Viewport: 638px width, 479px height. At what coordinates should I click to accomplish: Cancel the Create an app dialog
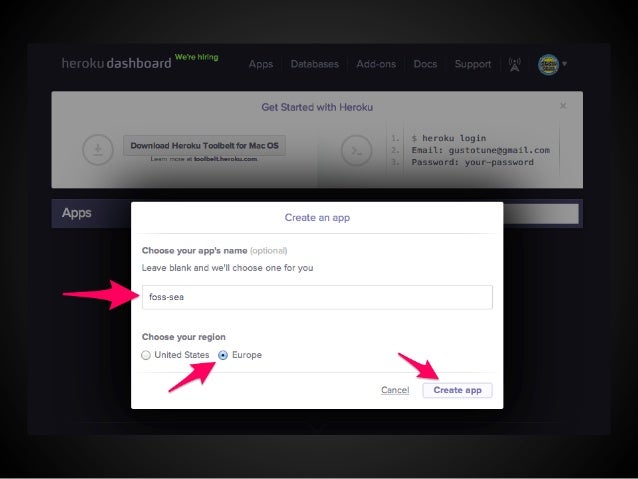tap(395, 390)
